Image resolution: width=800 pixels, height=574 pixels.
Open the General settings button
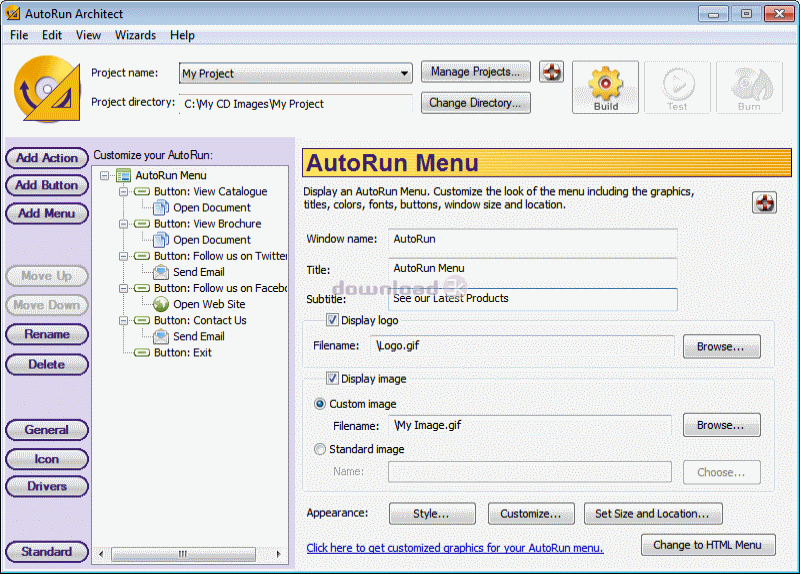tap(47, 430)
